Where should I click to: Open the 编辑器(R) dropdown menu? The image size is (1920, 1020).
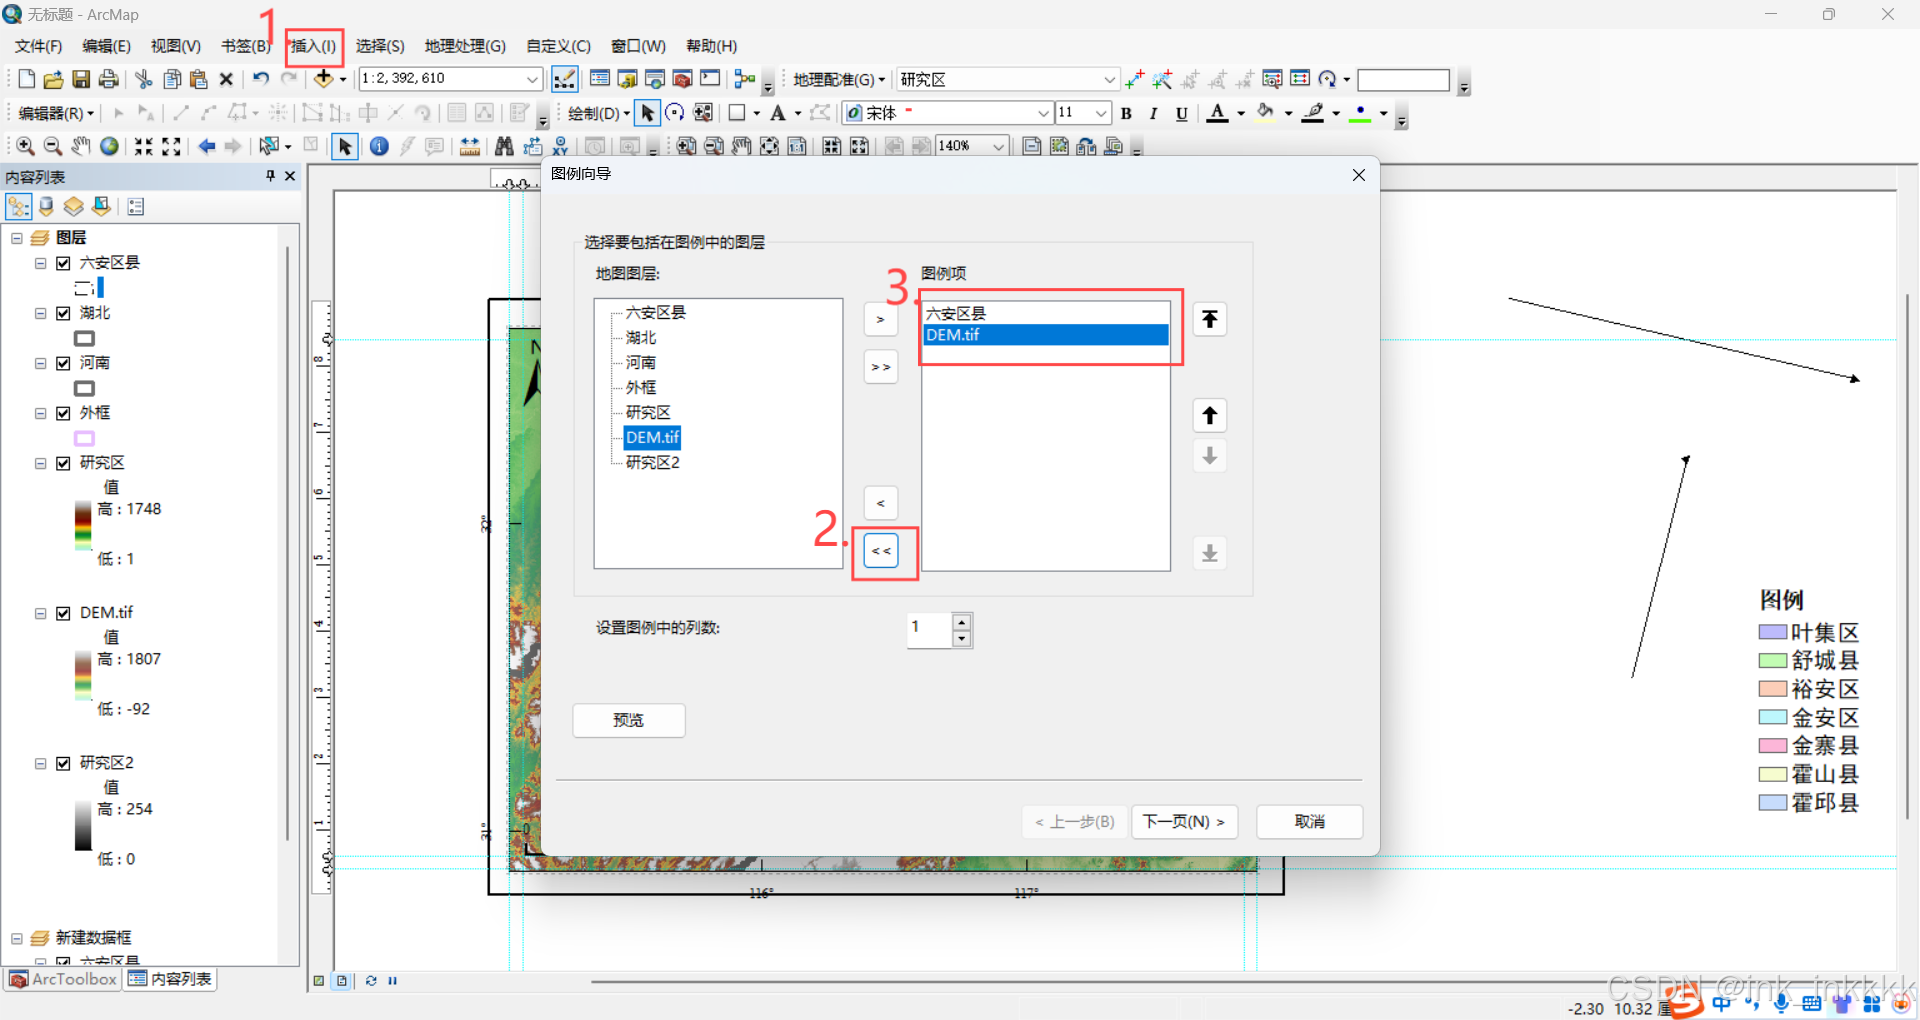57,113
